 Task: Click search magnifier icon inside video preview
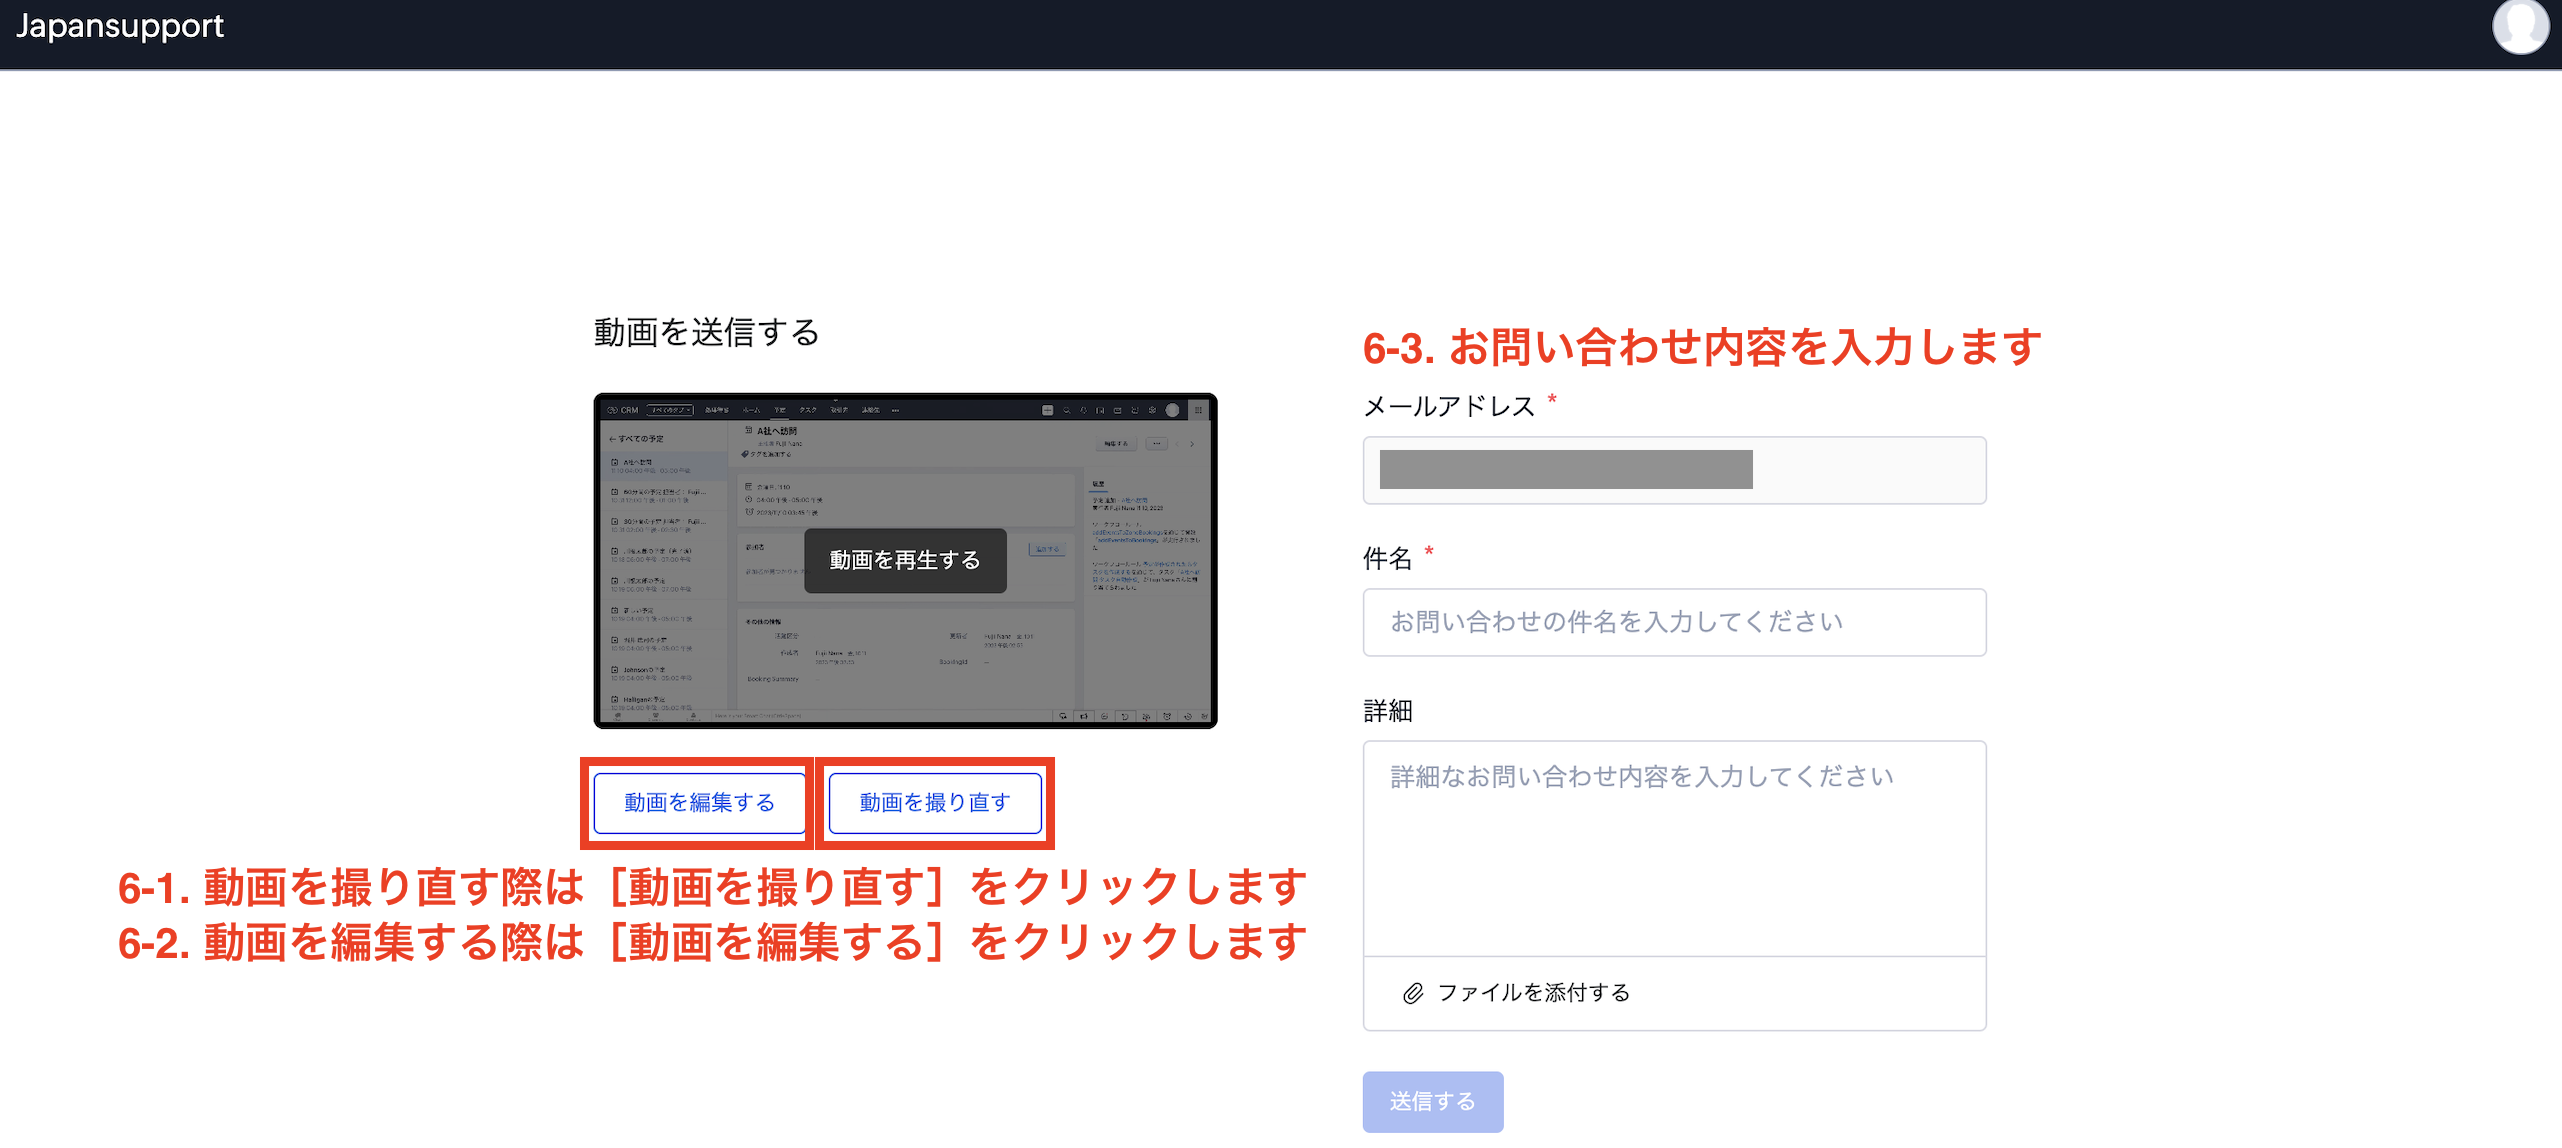pyautogui.click(x=1066, y=410)
